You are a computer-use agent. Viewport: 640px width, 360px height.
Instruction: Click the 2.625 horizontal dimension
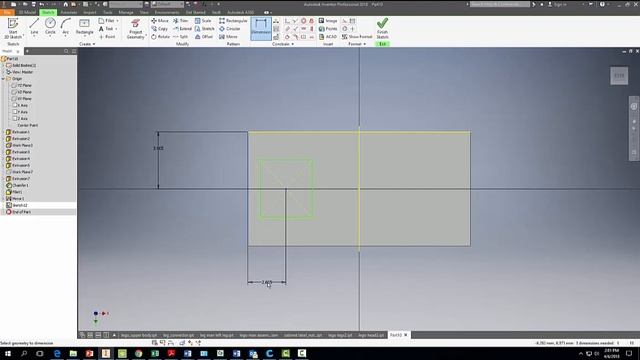click(x=267, y=282)
